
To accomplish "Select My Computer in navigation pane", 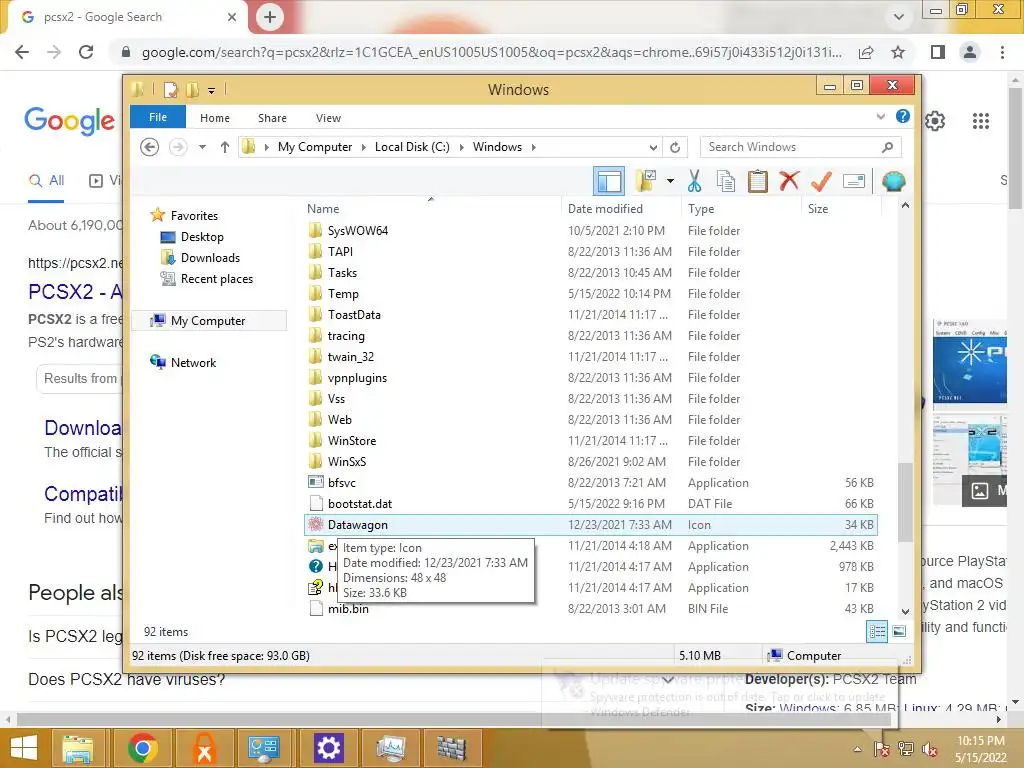I will tap(208, 321).
